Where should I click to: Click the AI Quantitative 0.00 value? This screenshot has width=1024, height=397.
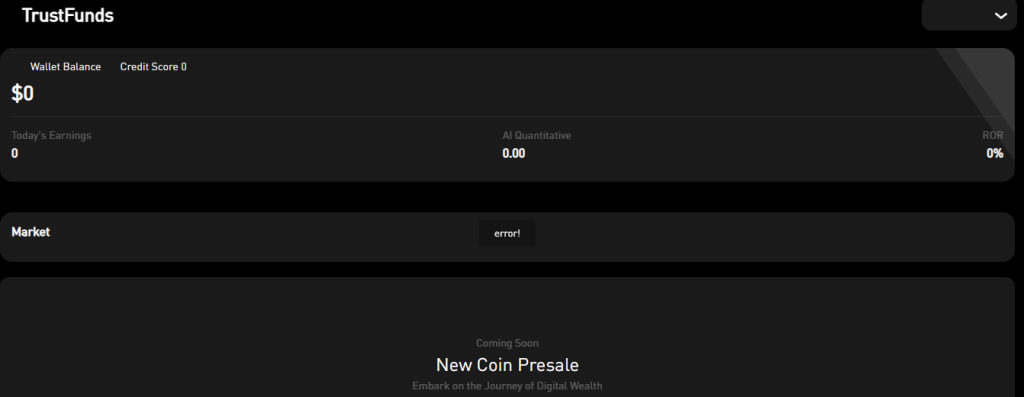coord(514,154)
